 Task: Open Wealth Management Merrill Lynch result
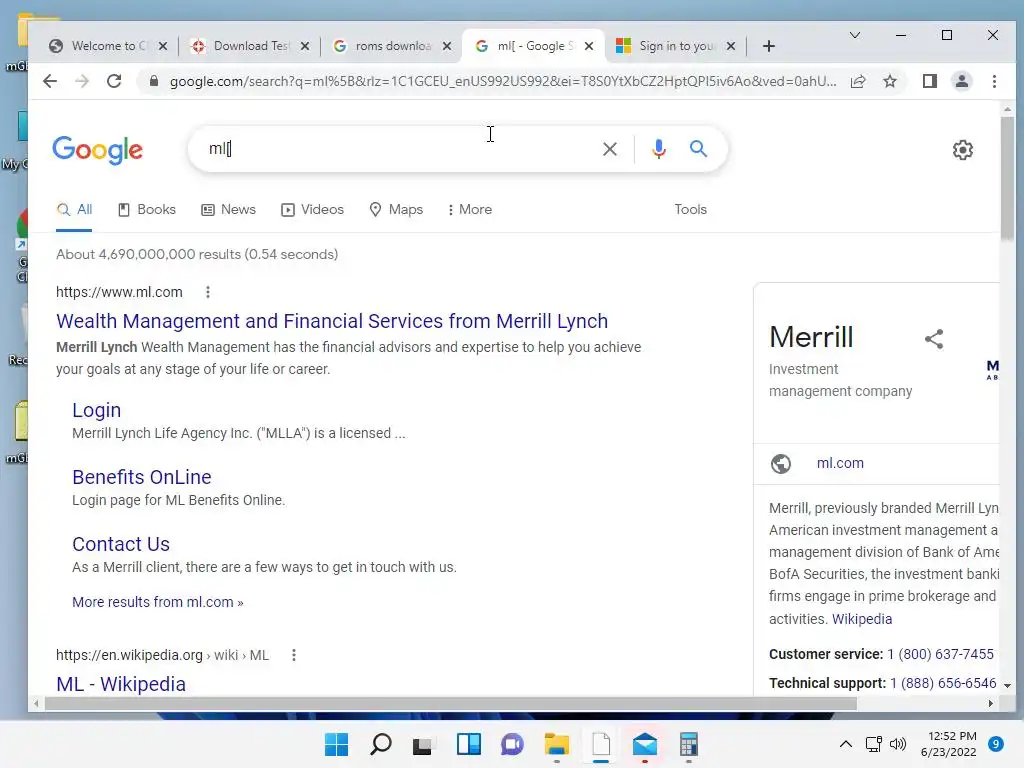(x=332, y=321)
